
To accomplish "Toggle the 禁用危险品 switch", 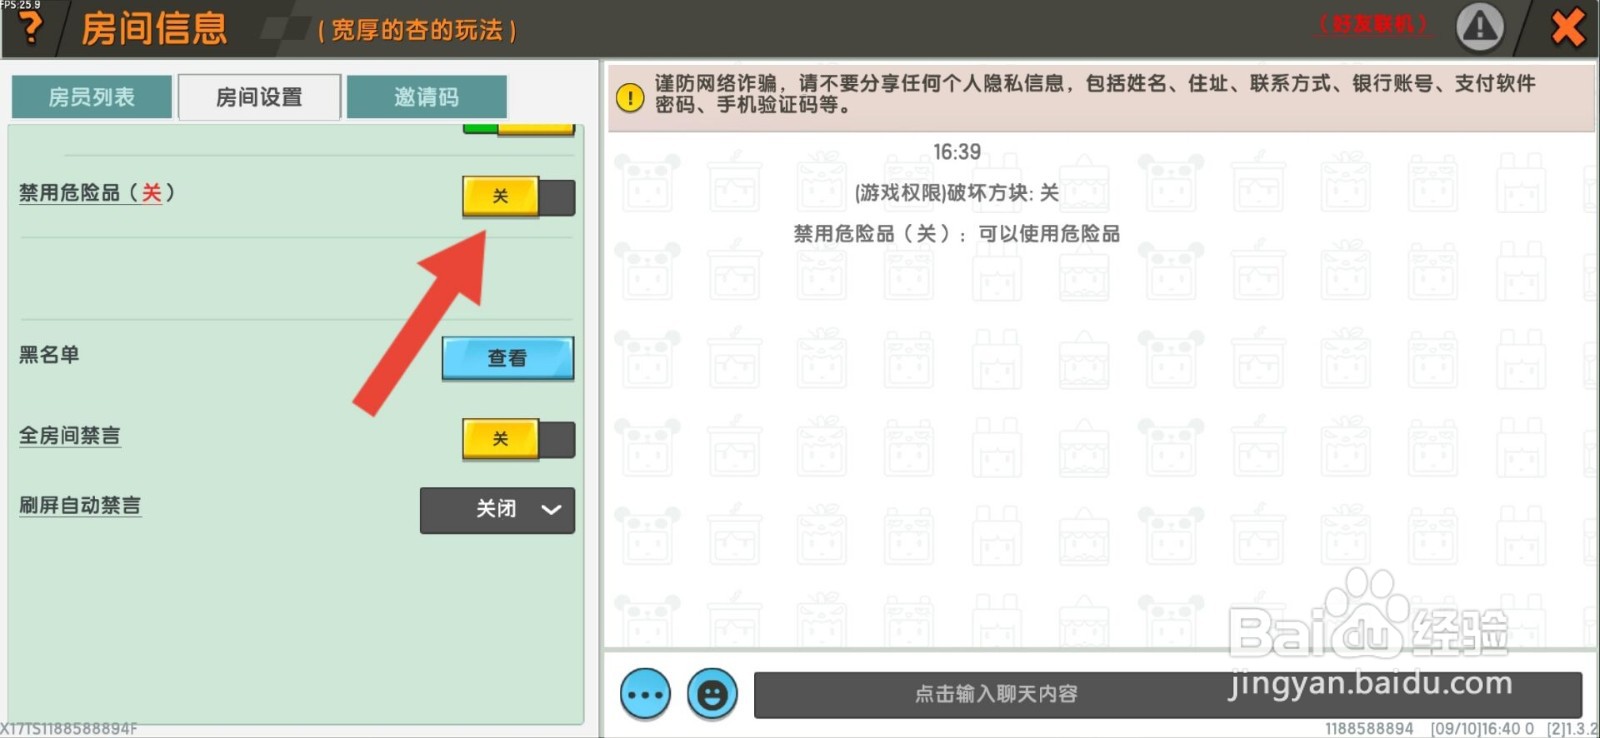I will click(x=518, y=196).
